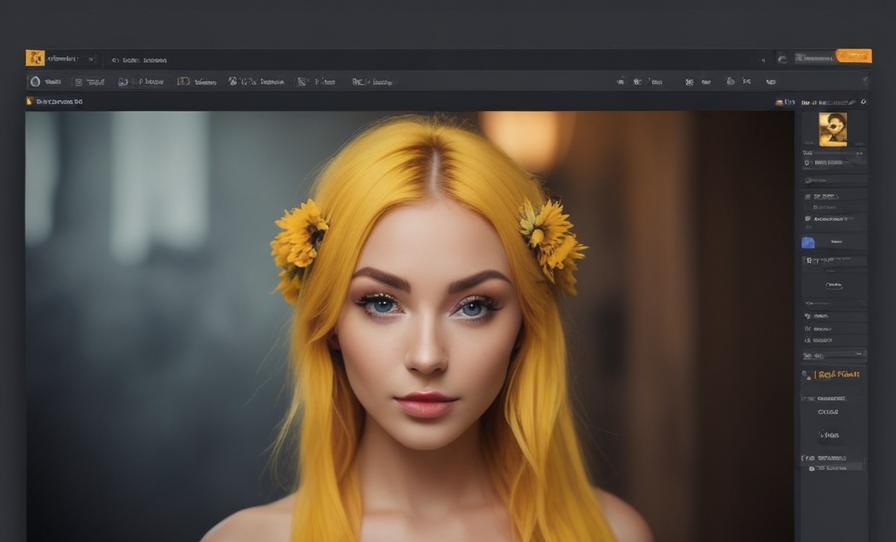This screenshot has width=896, height=542.
Task: Click the orange app logo icon
Action: (x=35, y=58)
